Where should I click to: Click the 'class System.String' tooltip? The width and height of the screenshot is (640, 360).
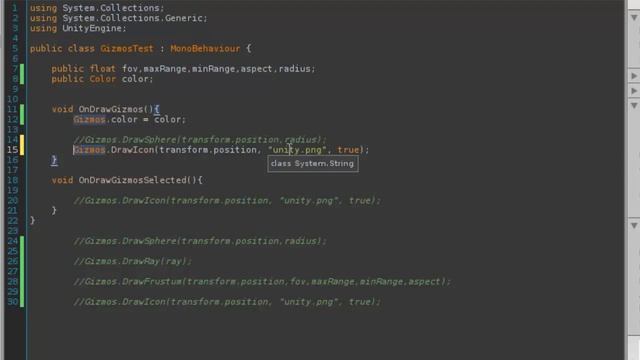(x=313, y=163)
